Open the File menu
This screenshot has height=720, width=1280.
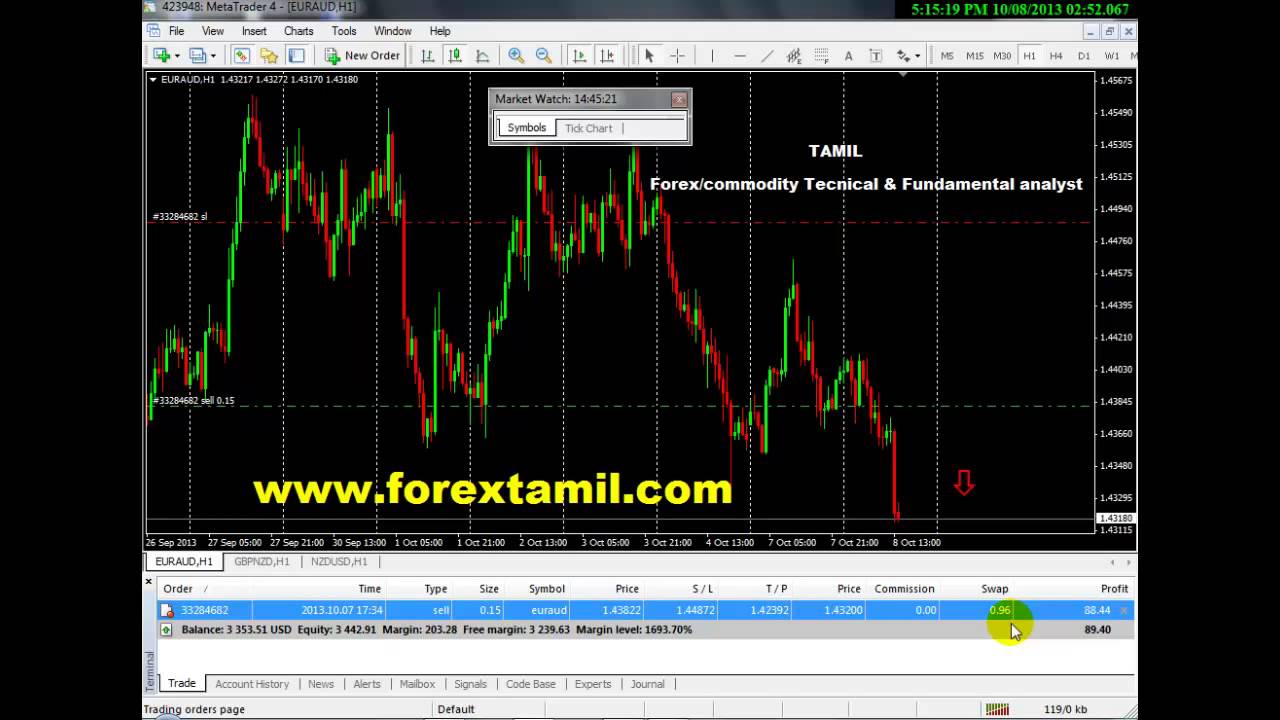176,31
